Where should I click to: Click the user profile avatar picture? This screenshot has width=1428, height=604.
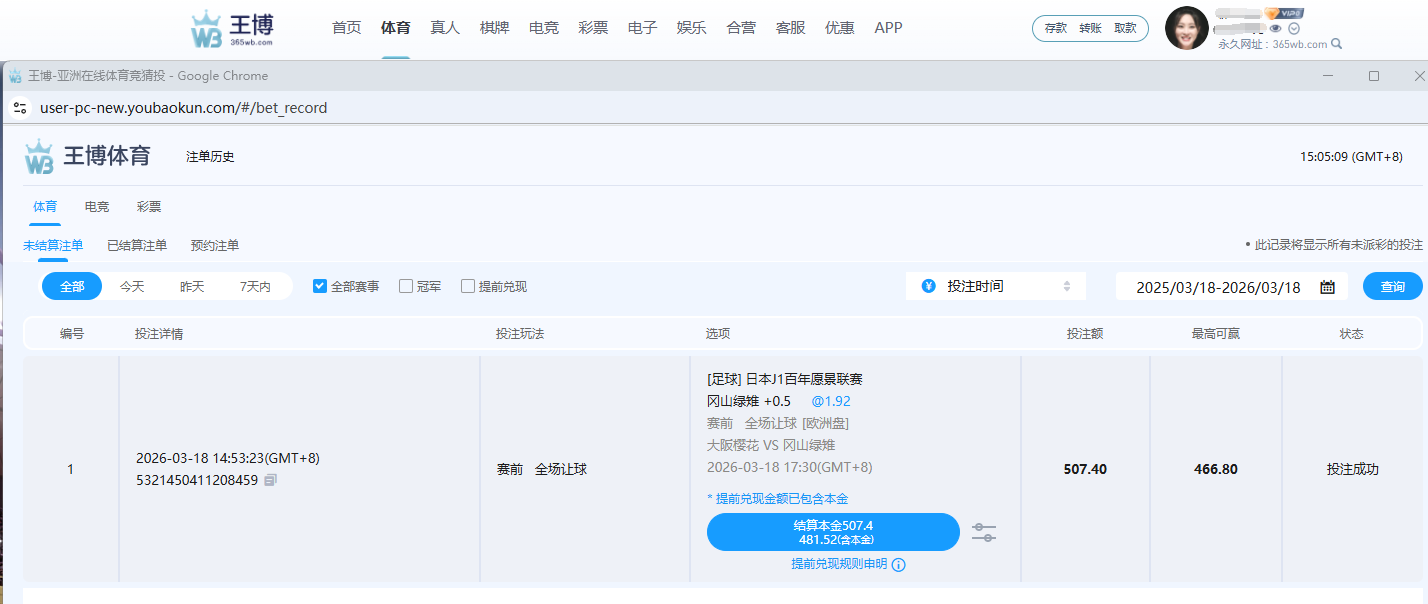(x=1186, y=28)
